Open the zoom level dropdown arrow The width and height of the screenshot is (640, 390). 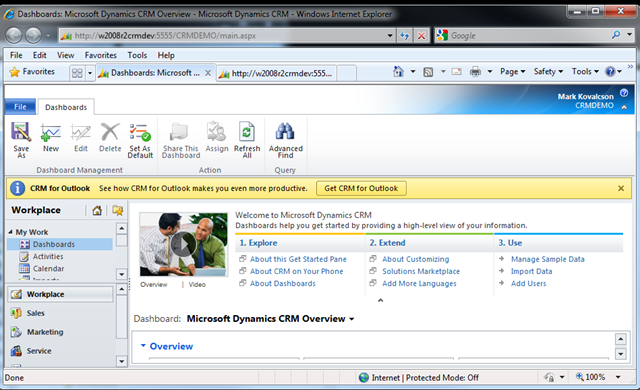[x=618, y=377]
